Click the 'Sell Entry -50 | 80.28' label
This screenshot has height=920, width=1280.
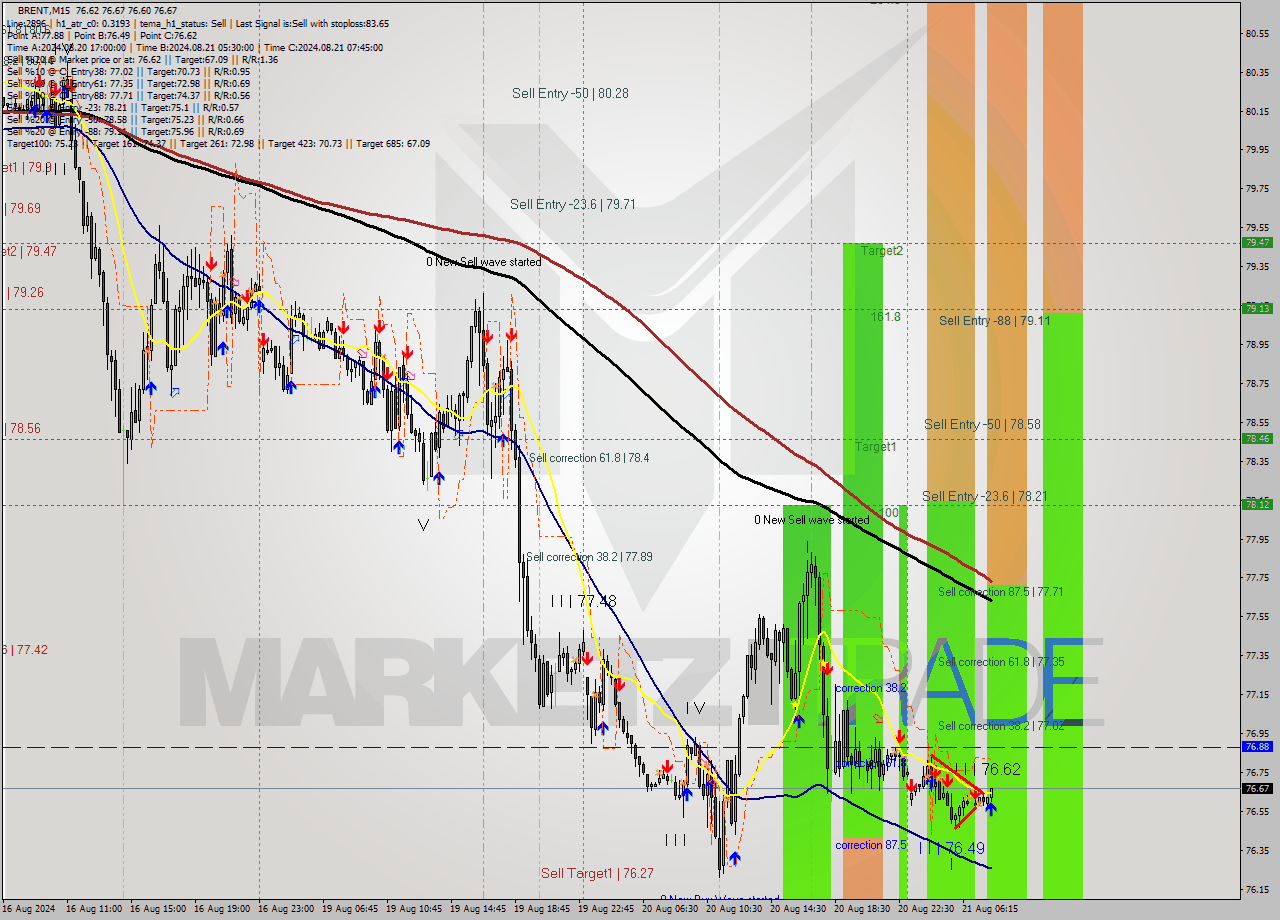(x=570, y=93)
